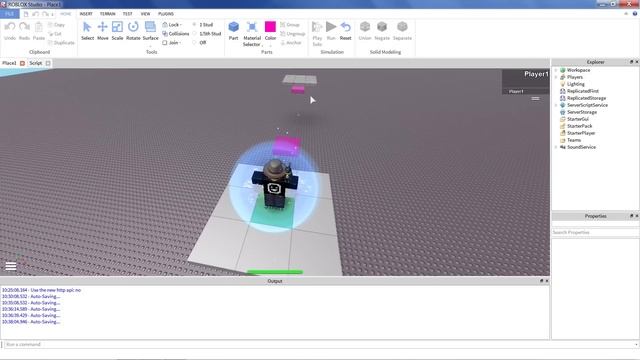Undock the Properties panel
This screenshot has height=360, width=640.
[631, 216]
